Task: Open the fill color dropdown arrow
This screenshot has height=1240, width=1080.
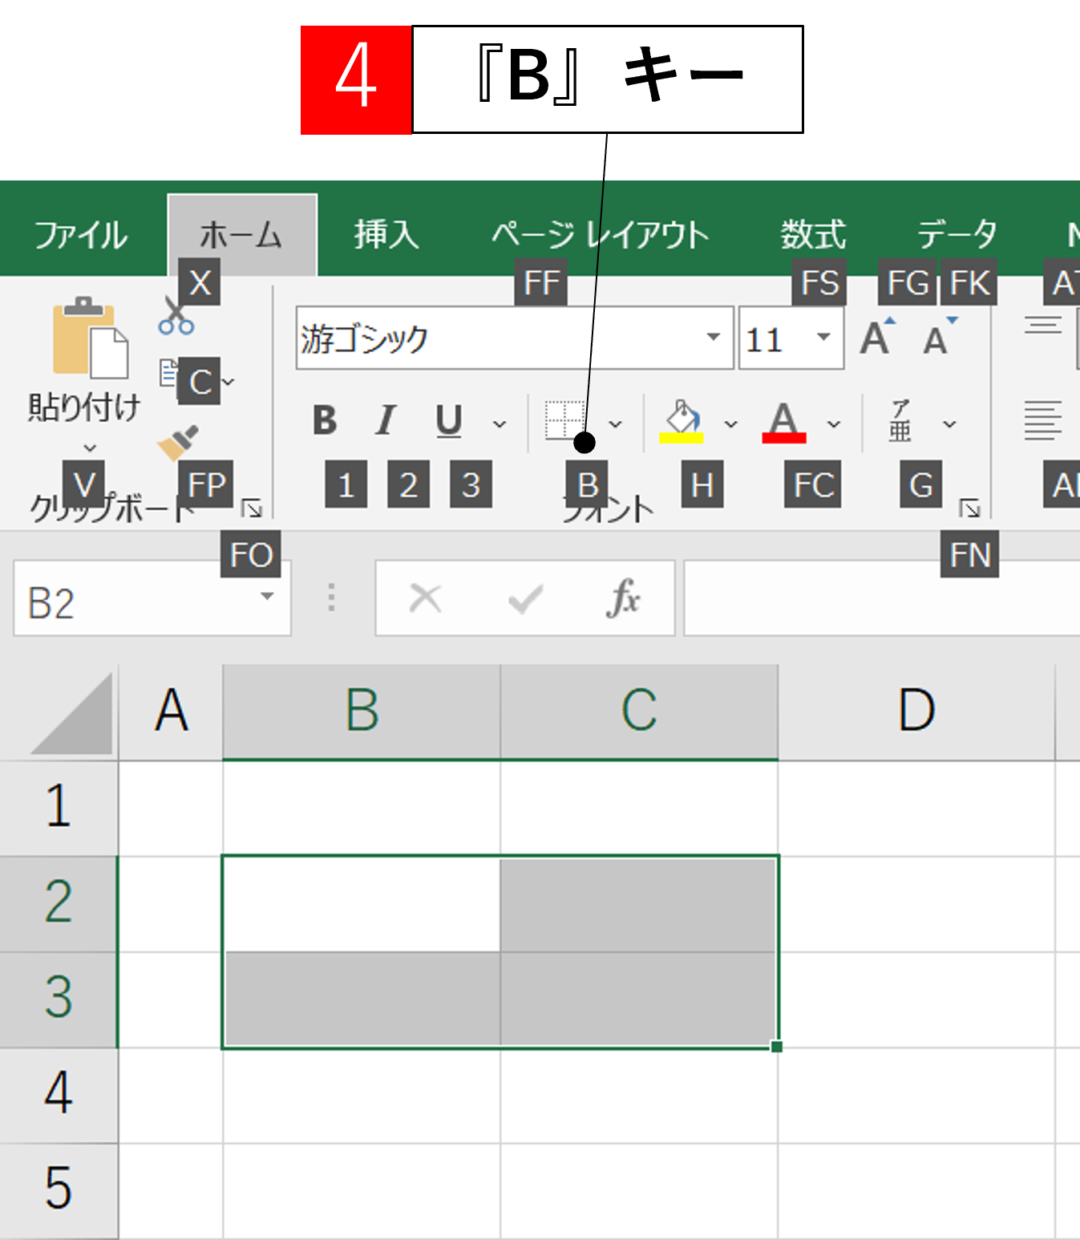Action: [731, 424]
